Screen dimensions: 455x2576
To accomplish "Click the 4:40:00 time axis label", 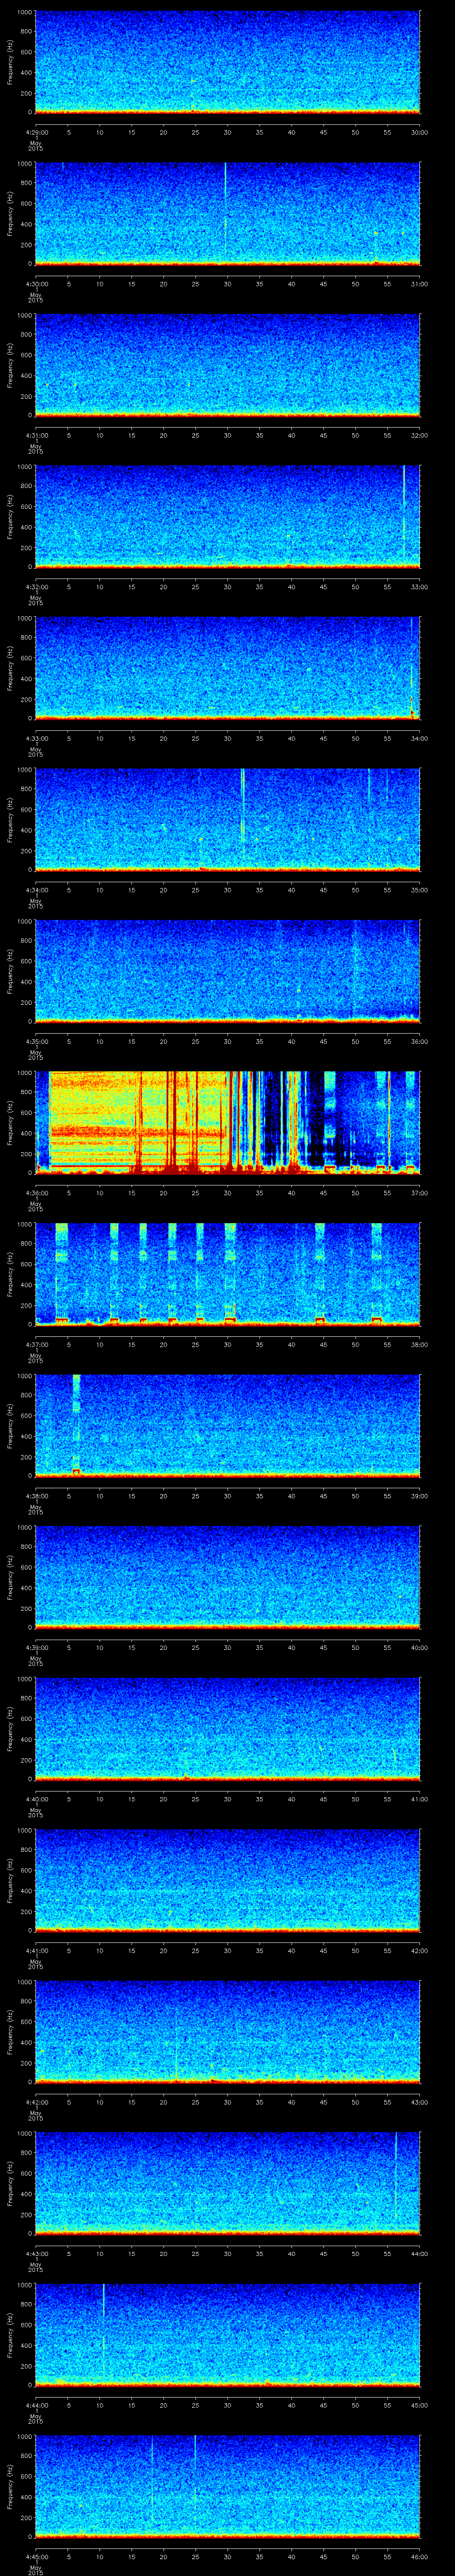I will (x=35, y=1799).
